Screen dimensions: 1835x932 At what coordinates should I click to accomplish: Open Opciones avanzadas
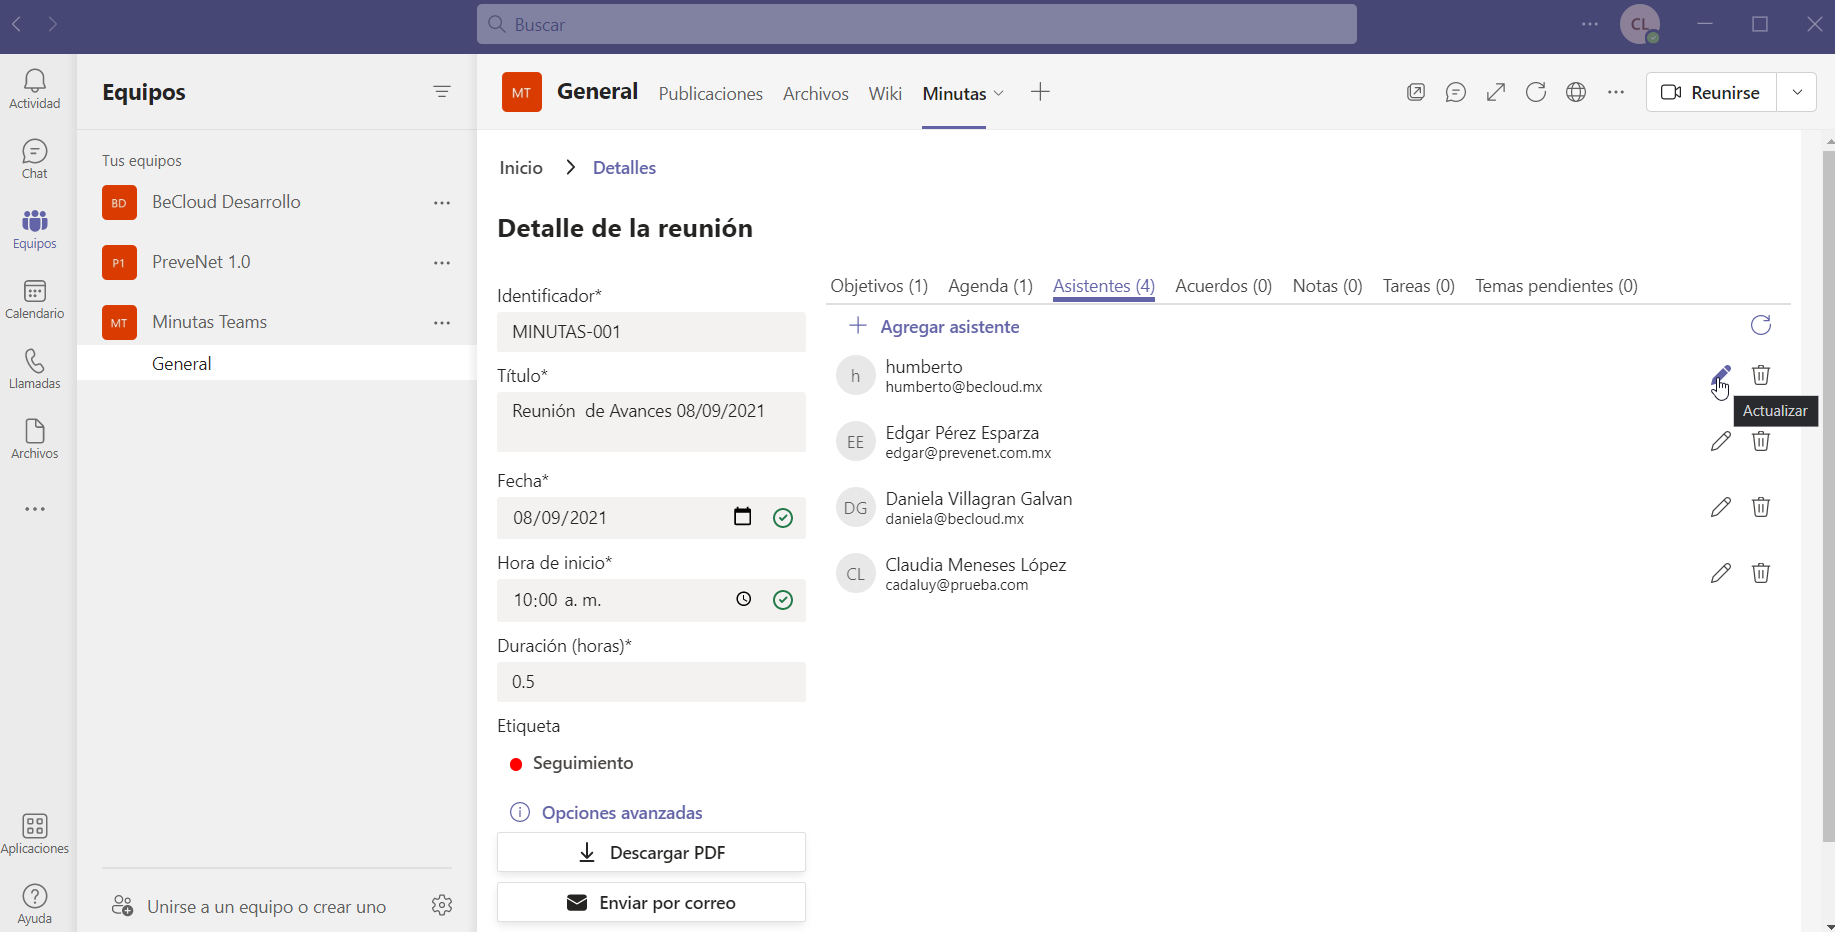coord(606,812)
